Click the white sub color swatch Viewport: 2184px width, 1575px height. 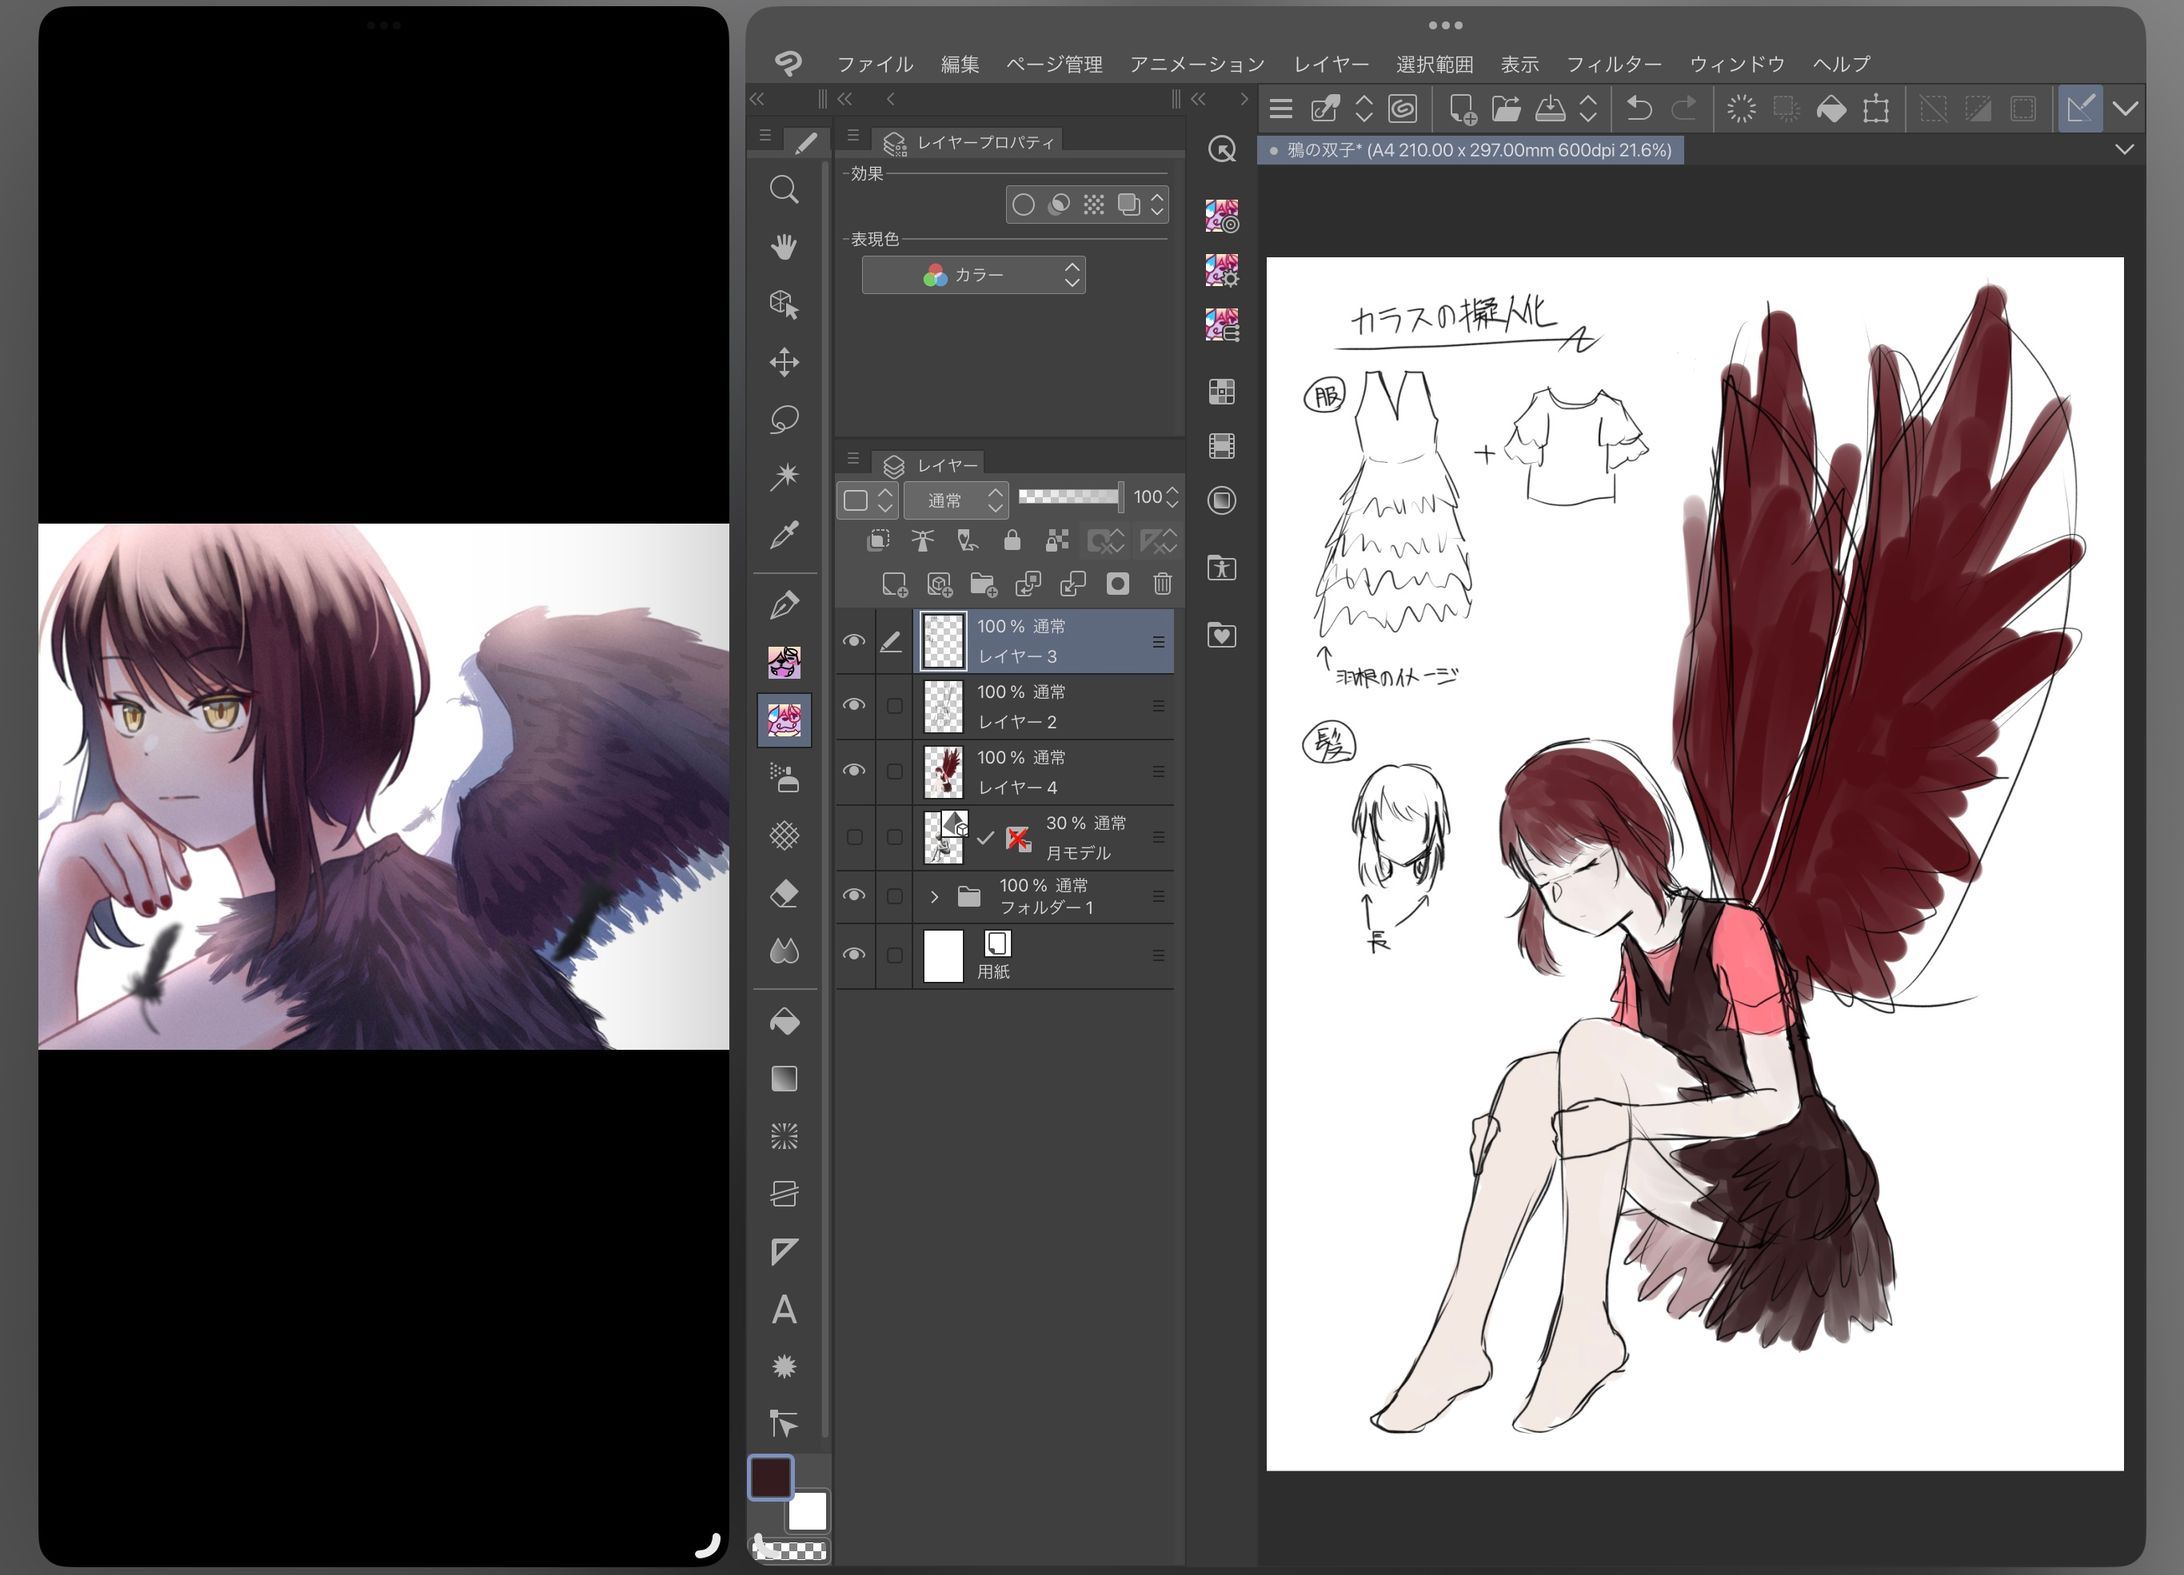(x=808, y=1512)
